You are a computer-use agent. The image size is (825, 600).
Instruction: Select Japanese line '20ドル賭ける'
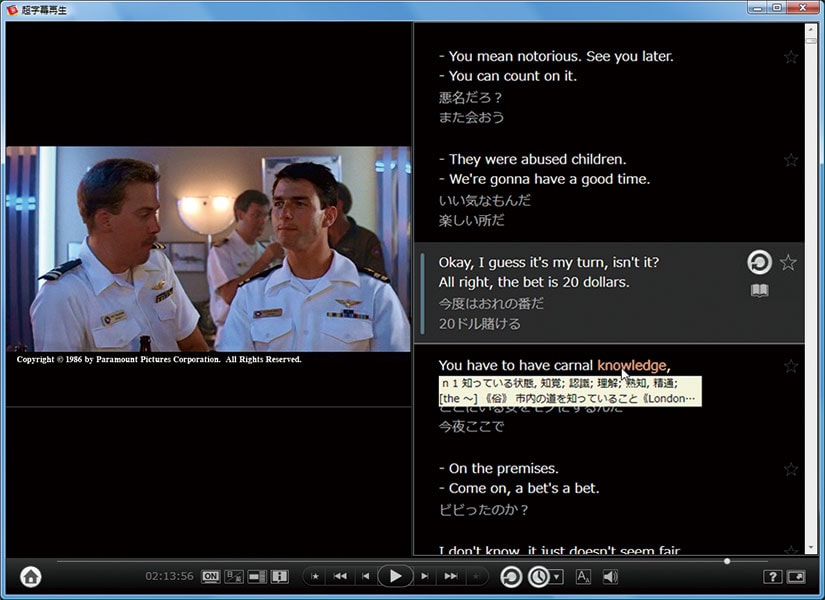(x=479, y=324)
